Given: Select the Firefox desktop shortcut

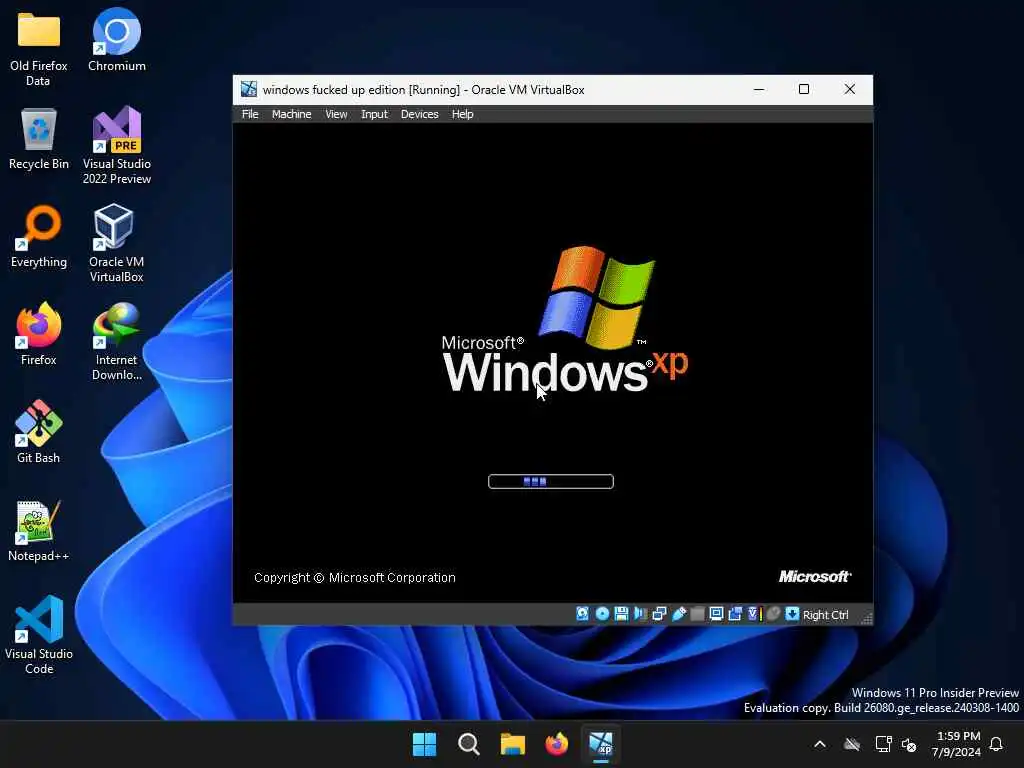Looking at the screenshot, I should 39,334.
